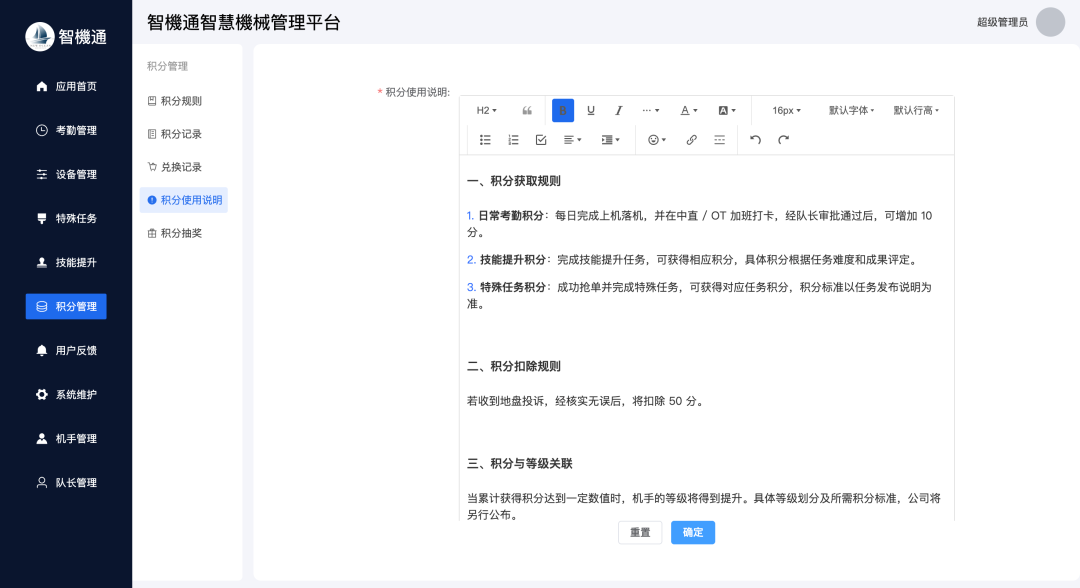
Task: Redo the last undone edit
Action: (x=783, y=140)
